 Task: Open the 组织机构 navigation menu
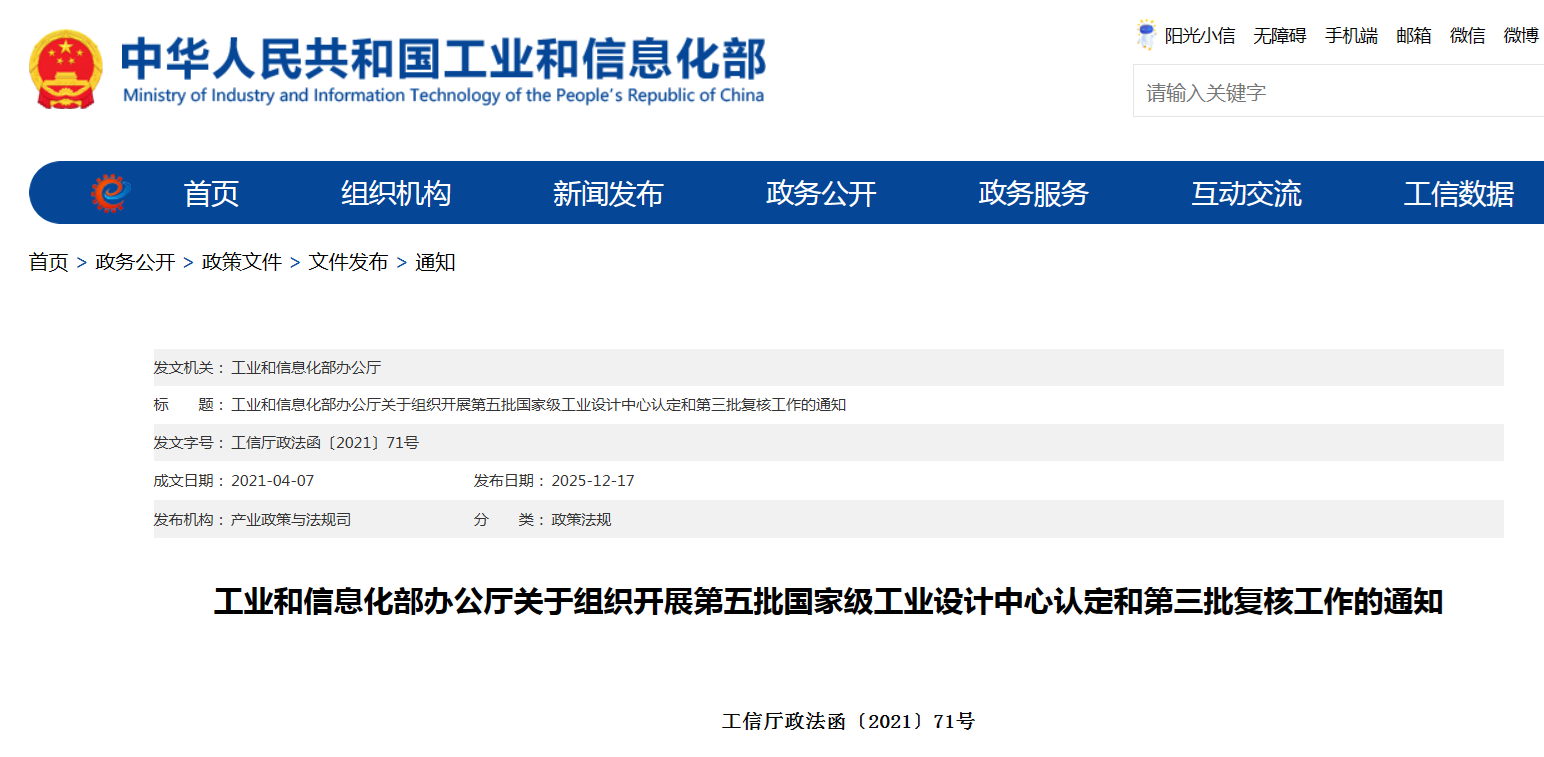coord(396,193)
